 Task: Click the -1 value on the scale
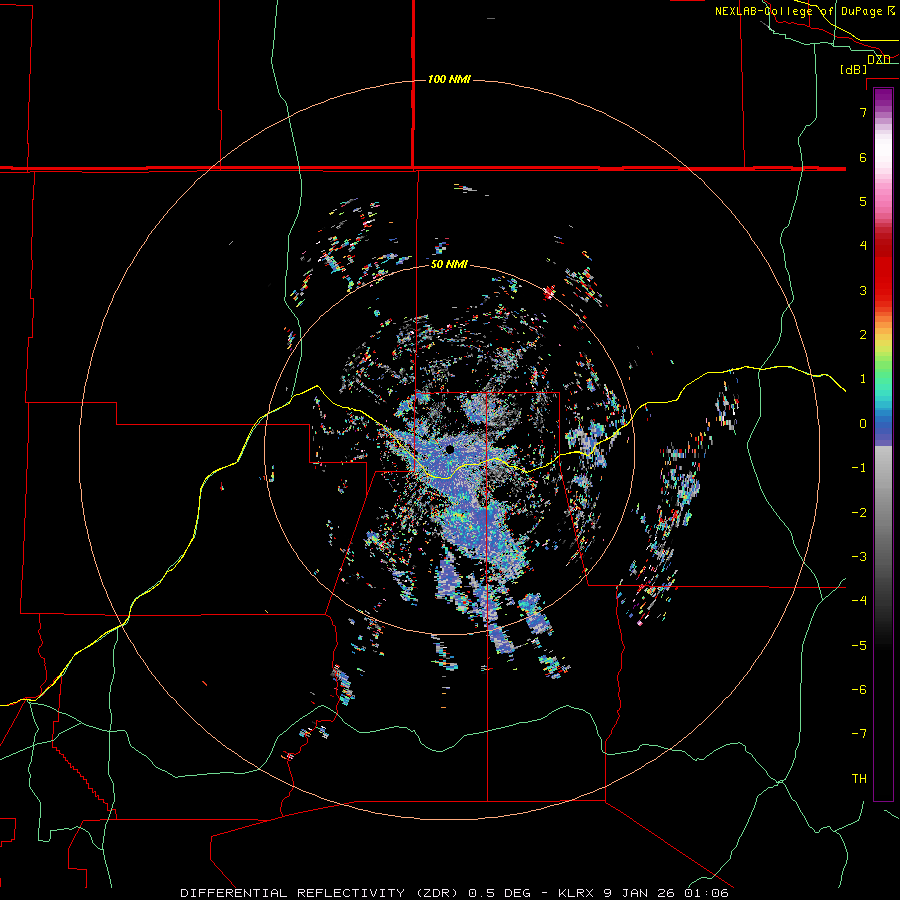[859, 468]
